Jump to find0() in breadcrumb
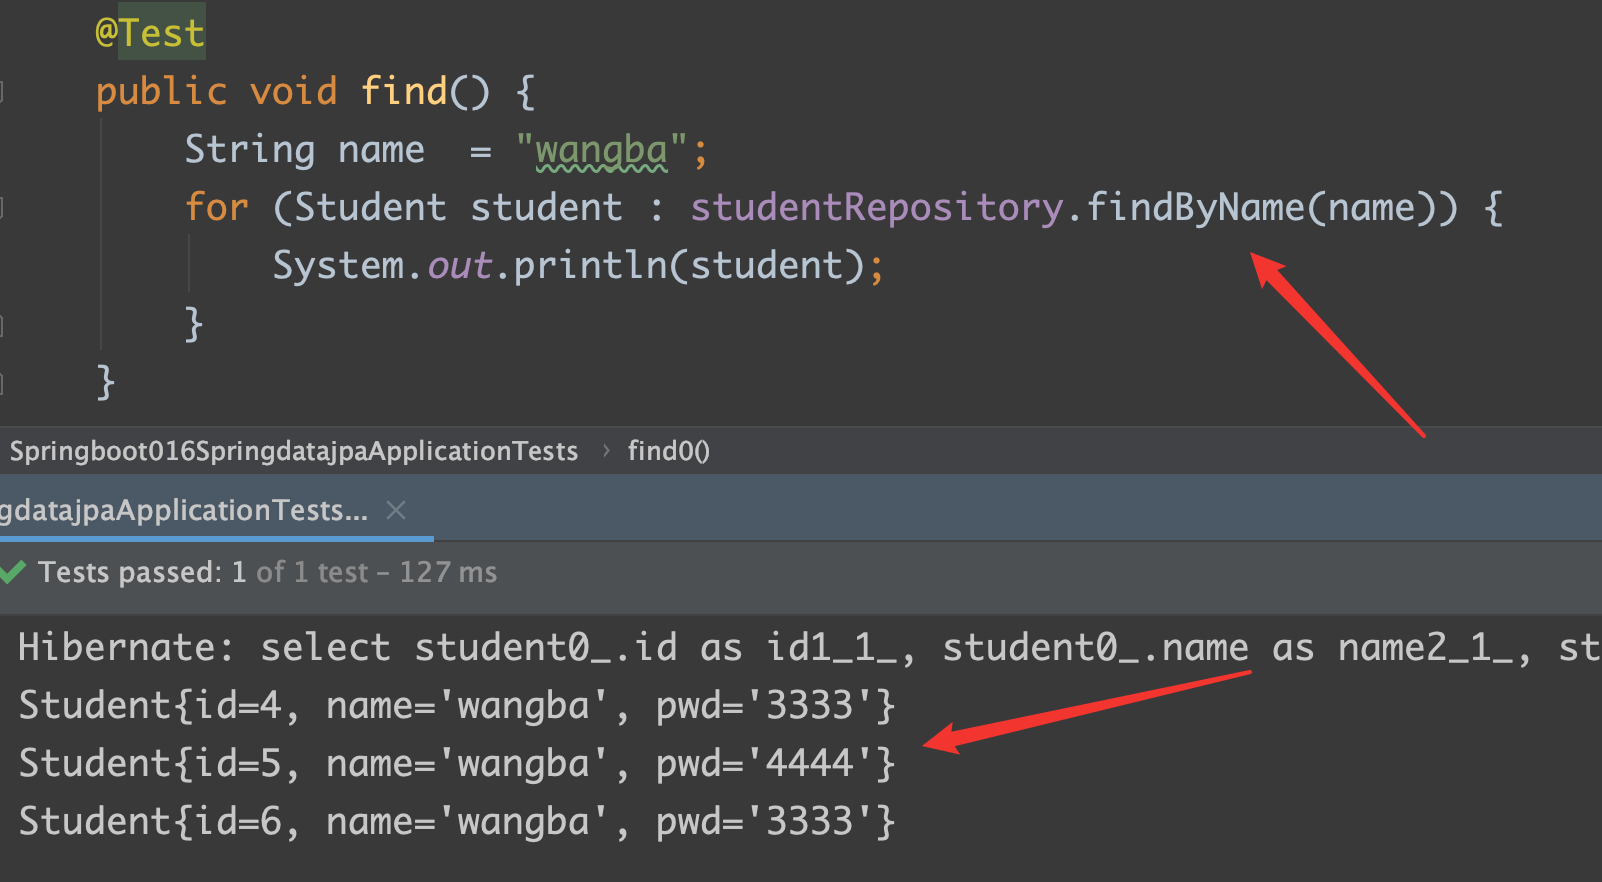Image resolution: width=1602 pixels, height=882 pixels. [668, 451]
